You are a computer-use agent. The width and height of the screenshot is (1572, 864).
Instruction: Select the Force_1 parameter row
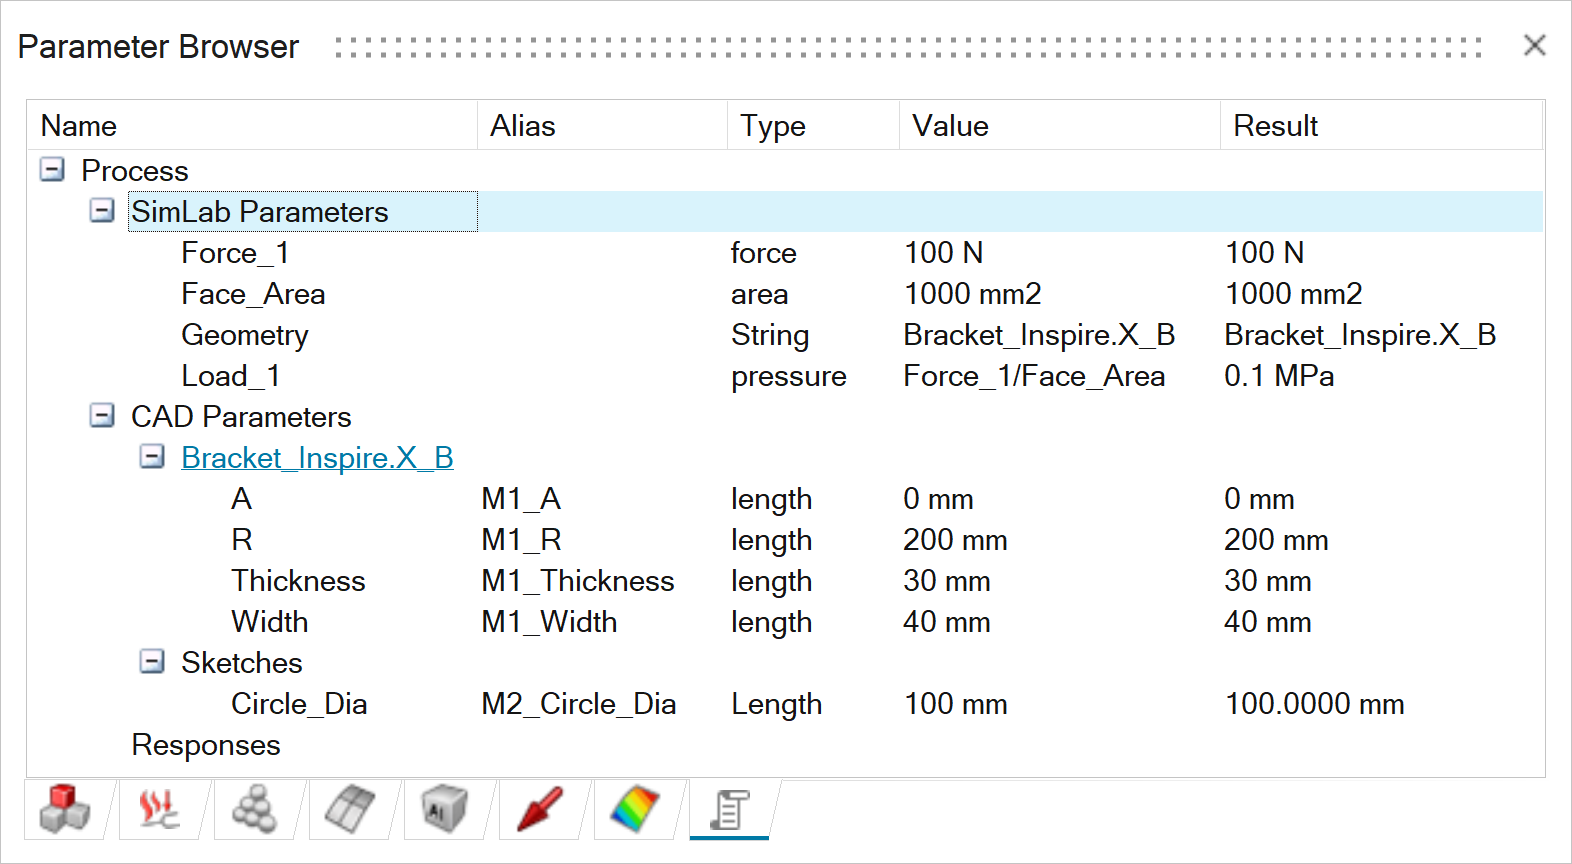[235, 253]
